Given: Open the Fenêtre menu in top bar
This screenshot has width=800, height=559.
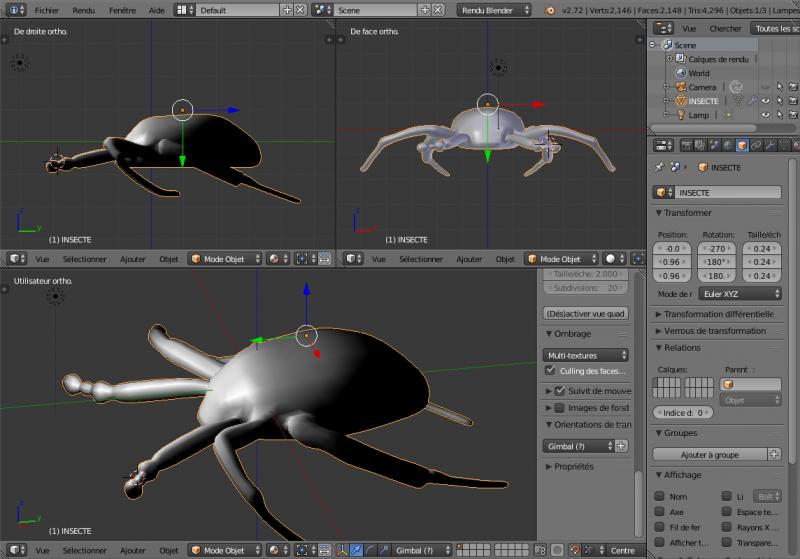Looking at the screenshot, I should (122, 9).
